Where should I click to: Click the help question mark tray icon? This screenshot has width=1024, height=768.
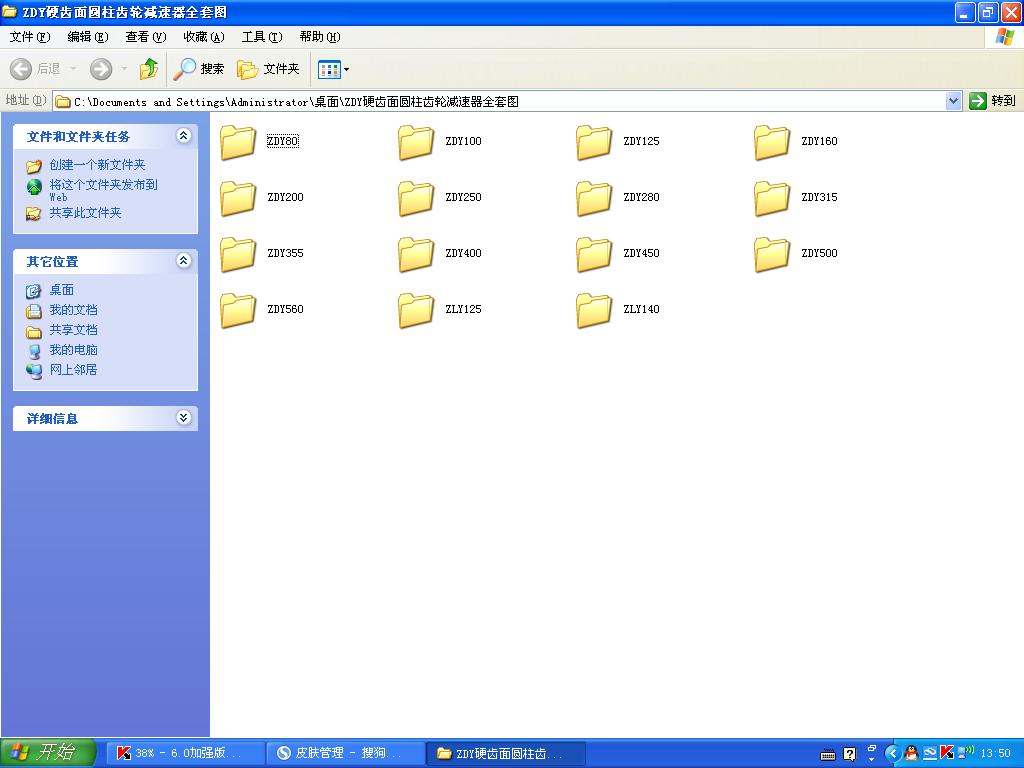850,754
